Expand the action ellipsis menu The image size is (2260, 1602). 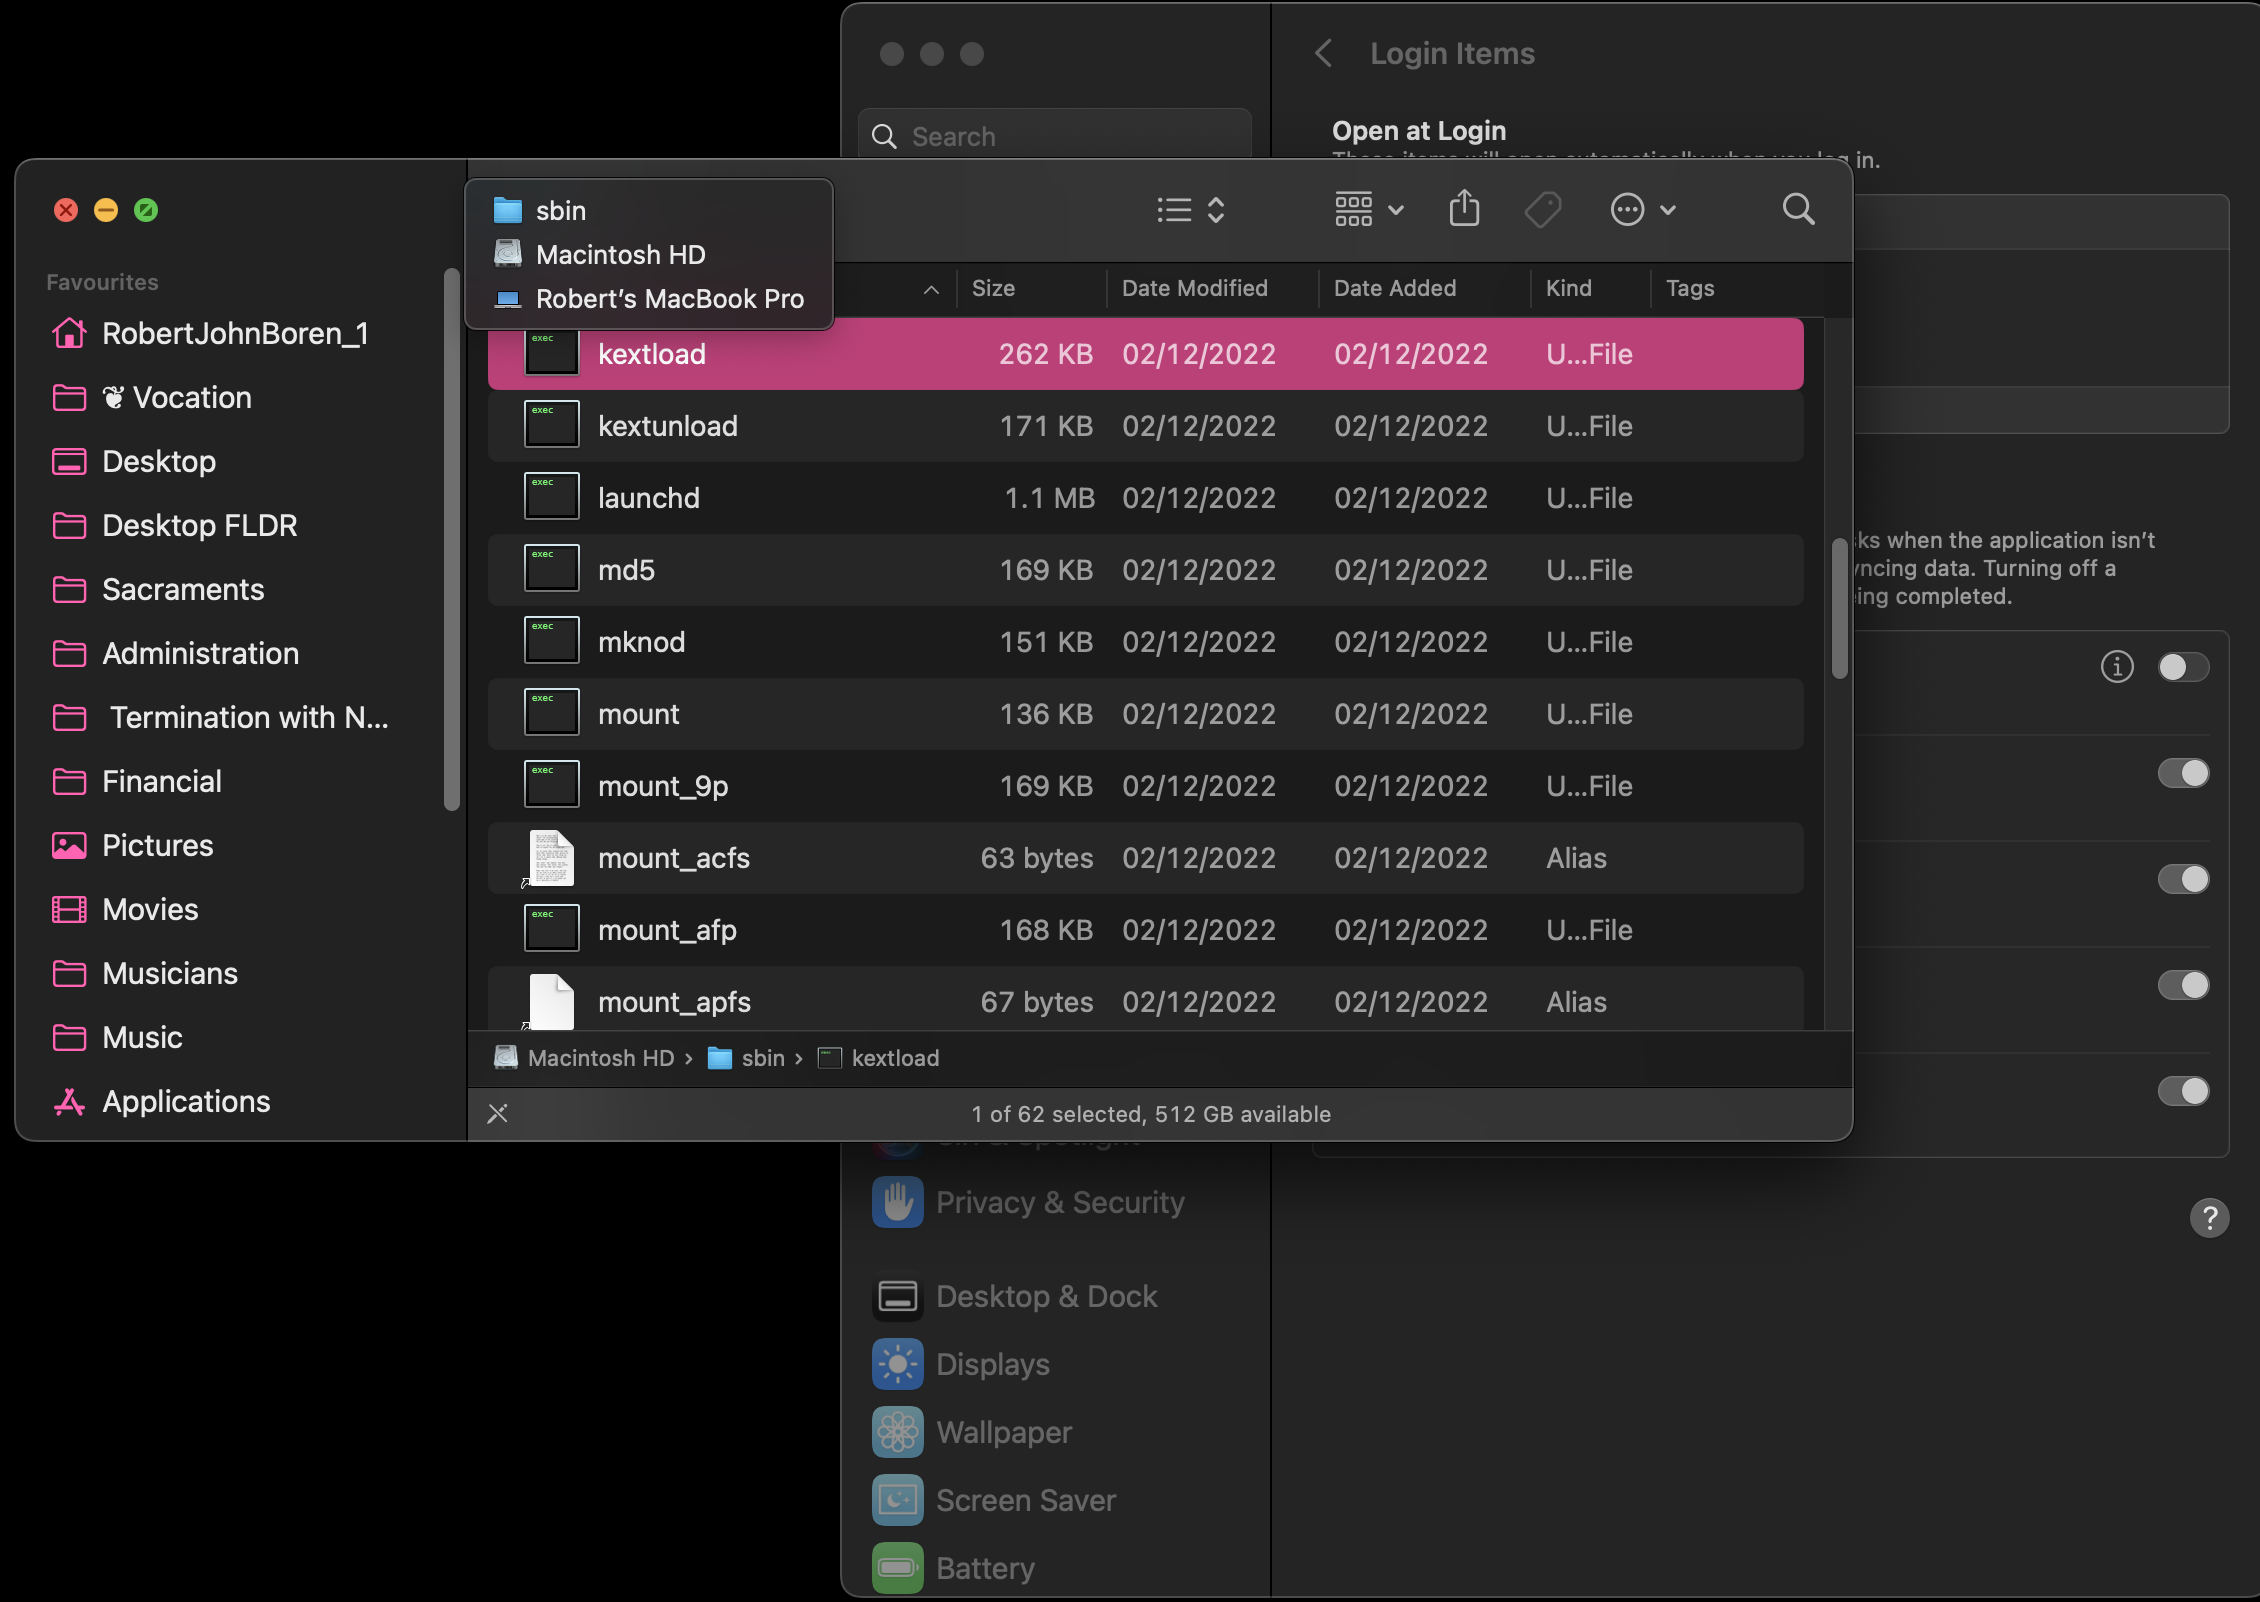point(1642,209)
